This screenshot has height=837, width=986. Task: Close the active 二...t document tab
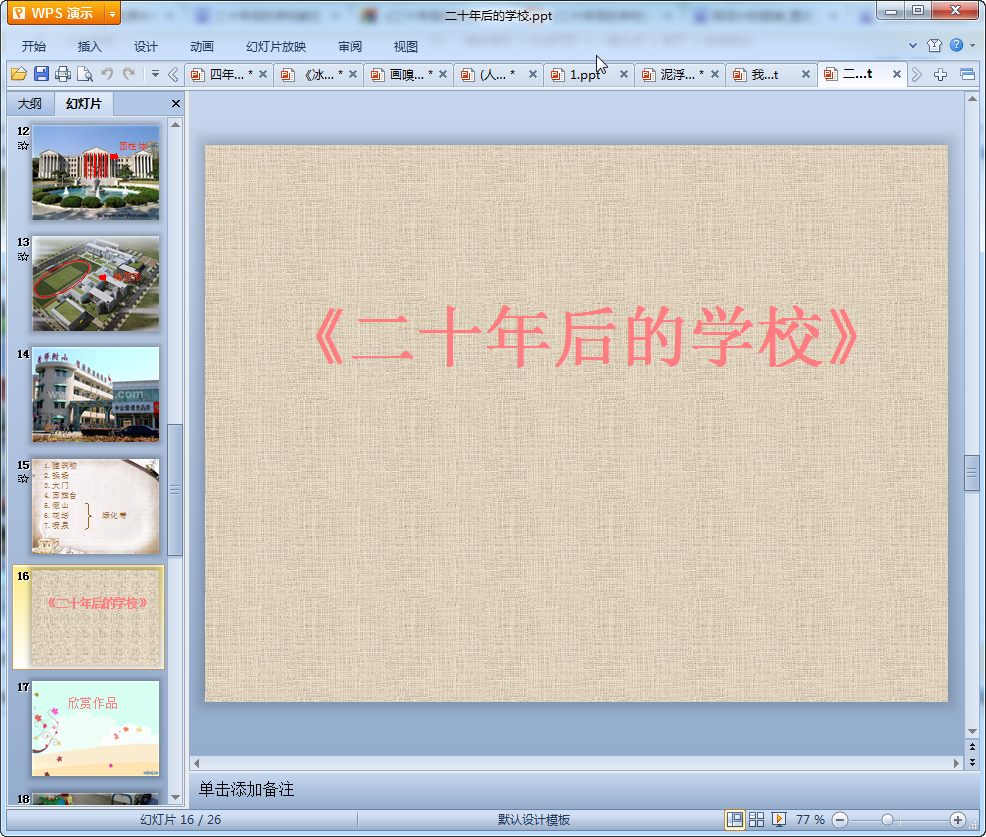(x=897, y=74)
